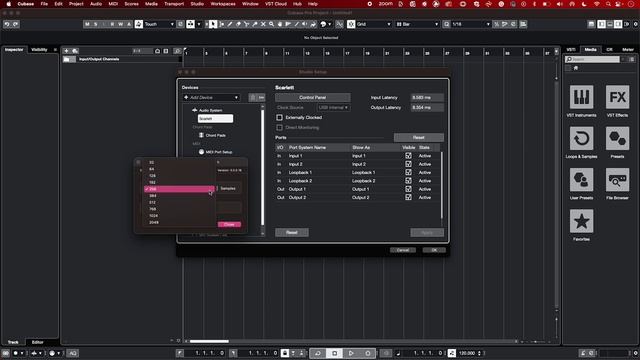This screenshot has height=360, width=640.
Task: Click the Media rack home icon
Action: [576, 68]
